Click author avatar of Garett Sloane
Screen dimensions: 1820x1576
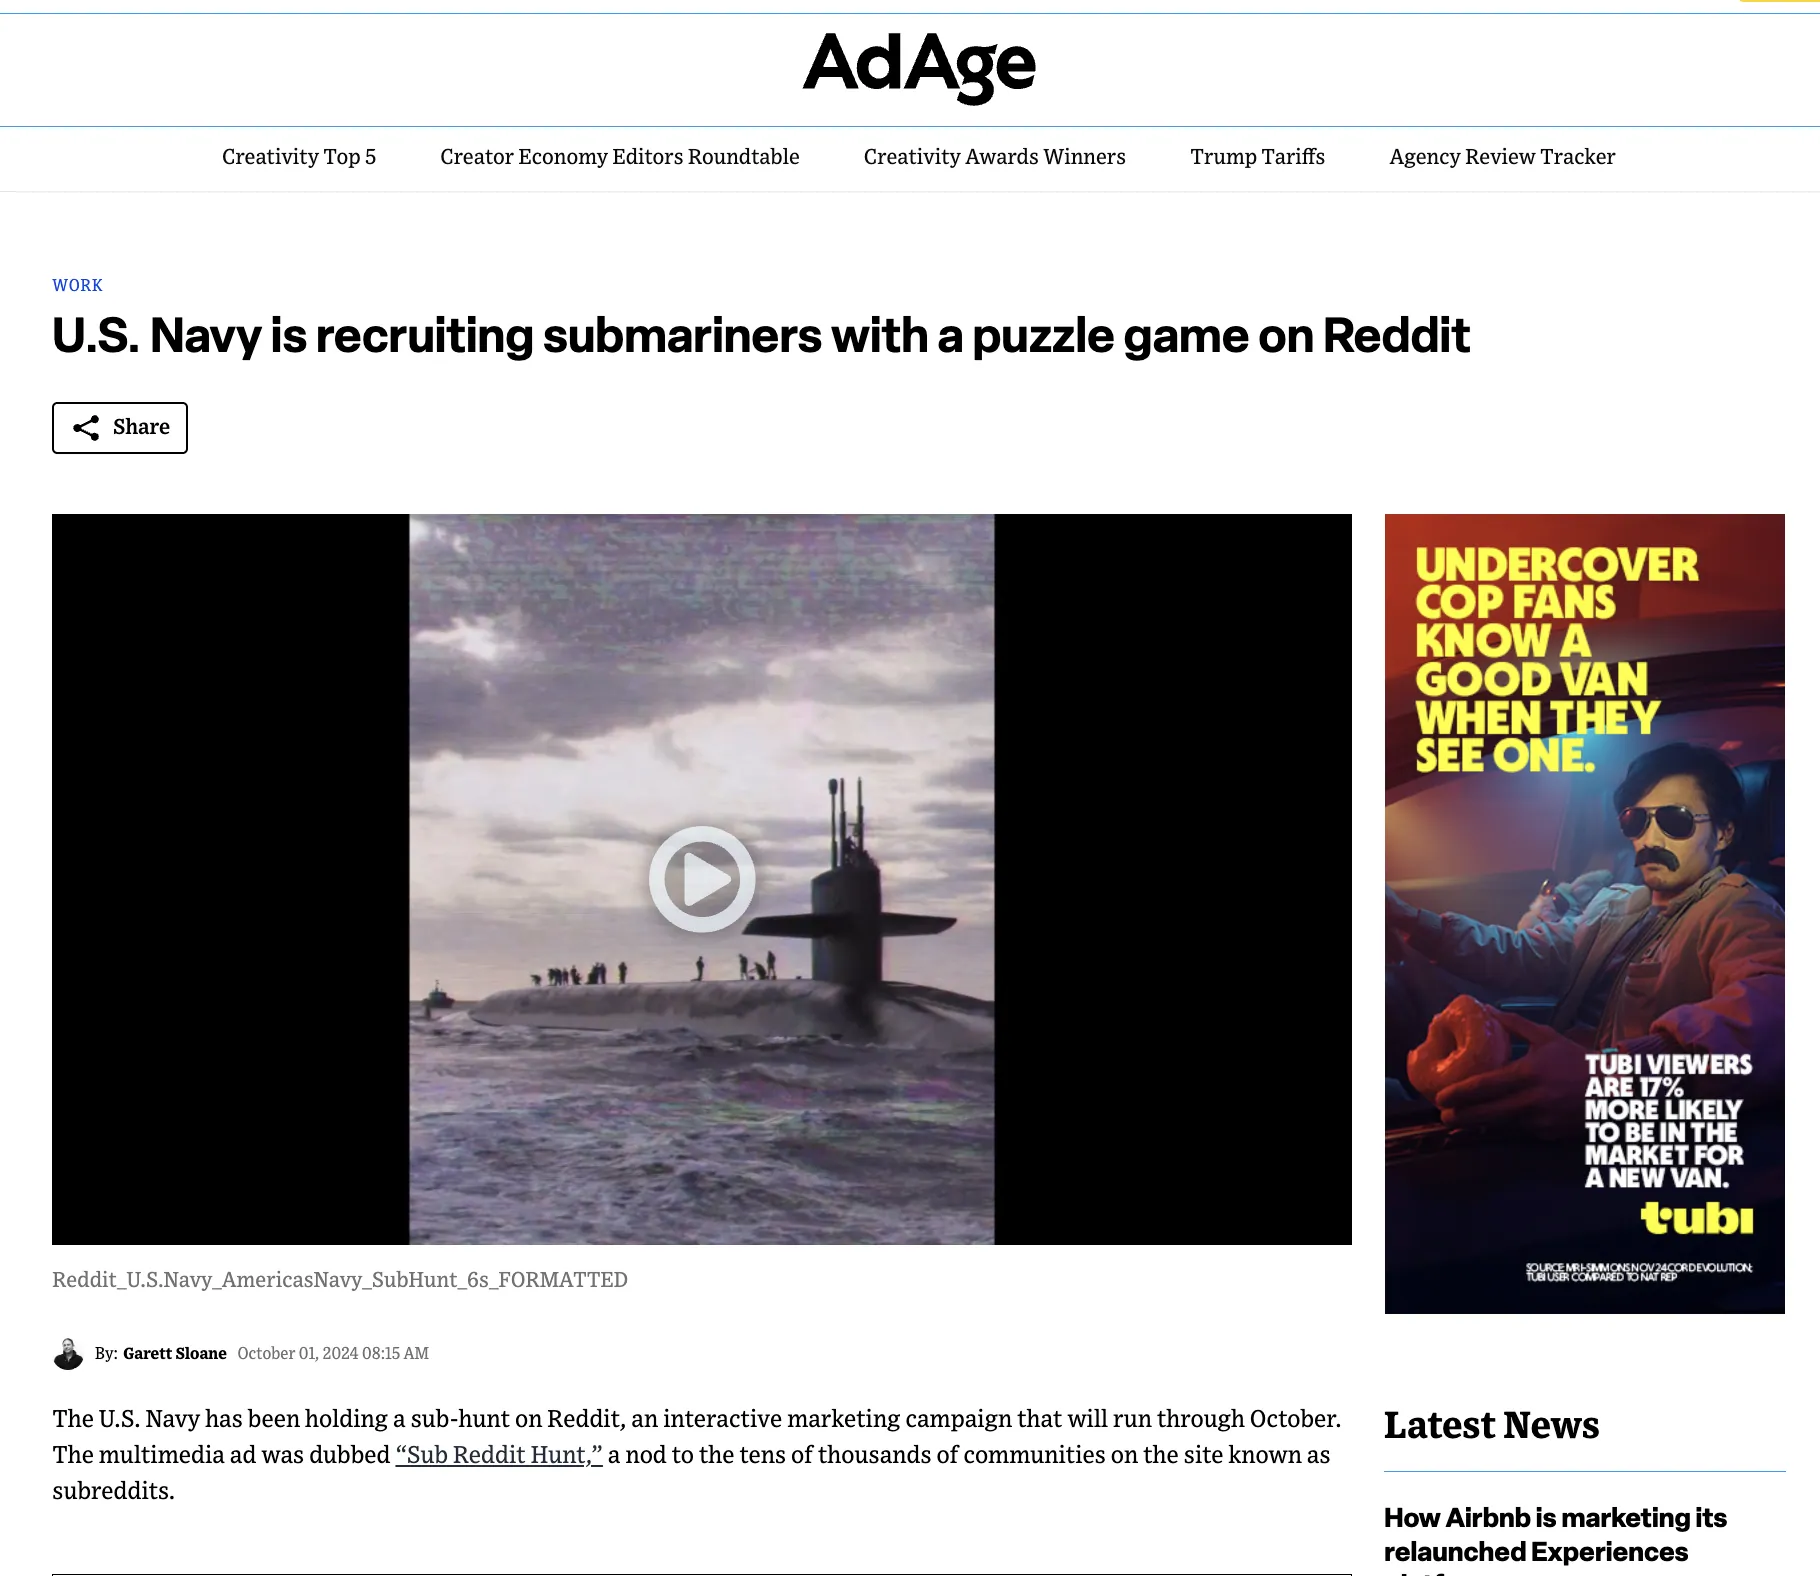[68, 1354]
